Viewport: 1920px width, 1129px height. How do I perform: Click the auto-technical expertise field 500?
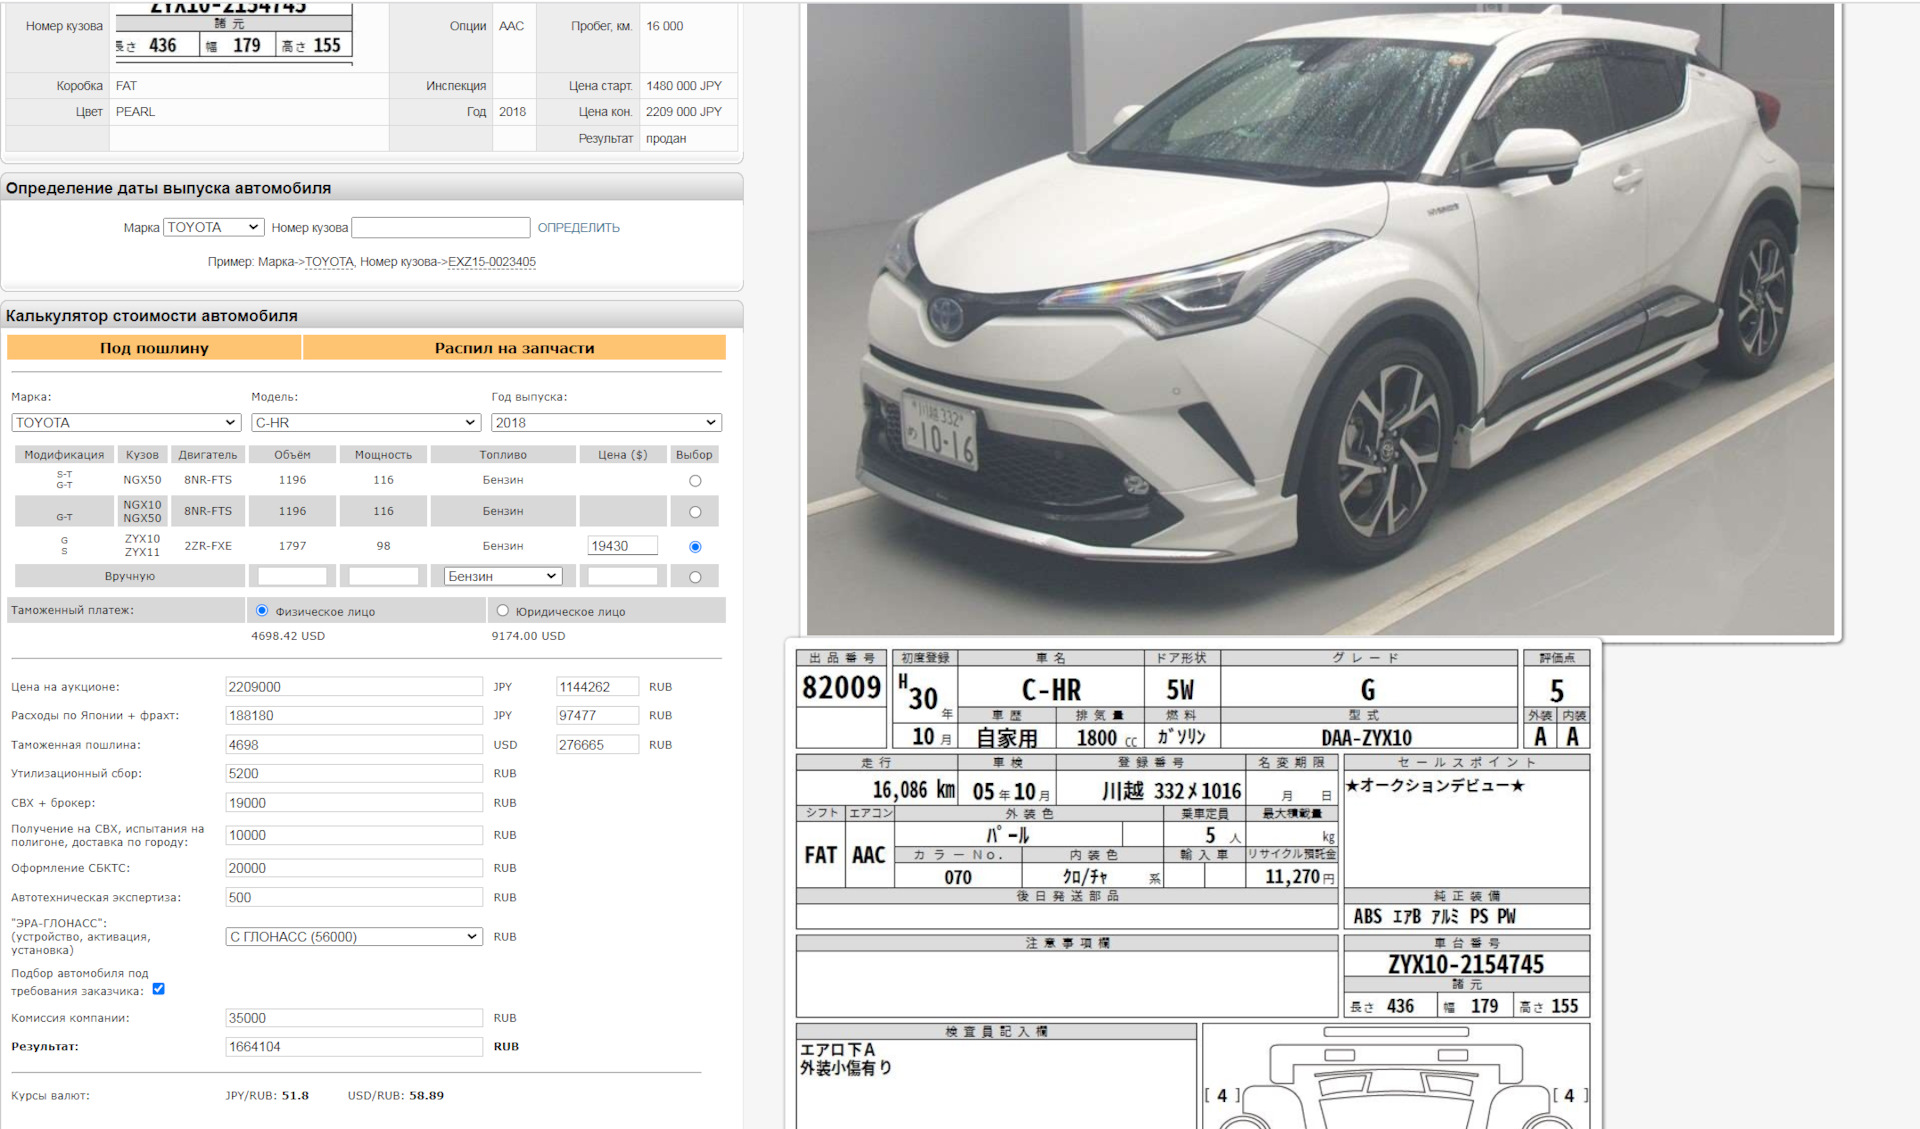tap(354, 898)
